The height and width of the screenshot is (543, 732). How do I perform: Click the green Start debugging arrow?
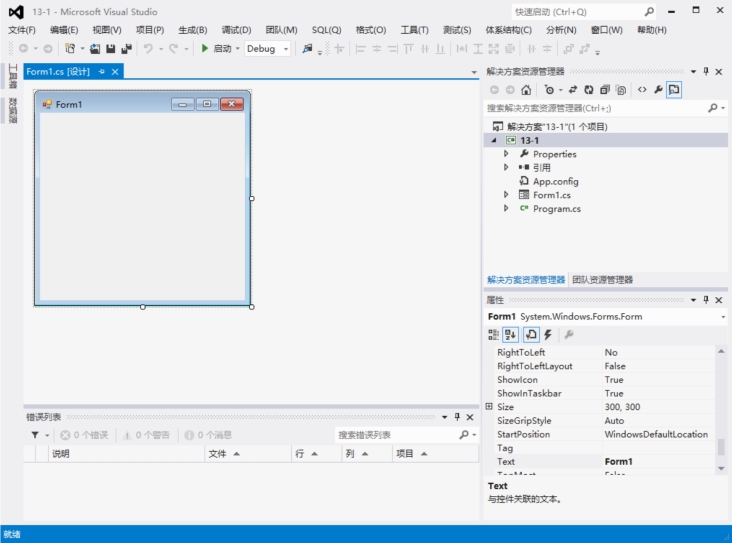pos(205,48)
